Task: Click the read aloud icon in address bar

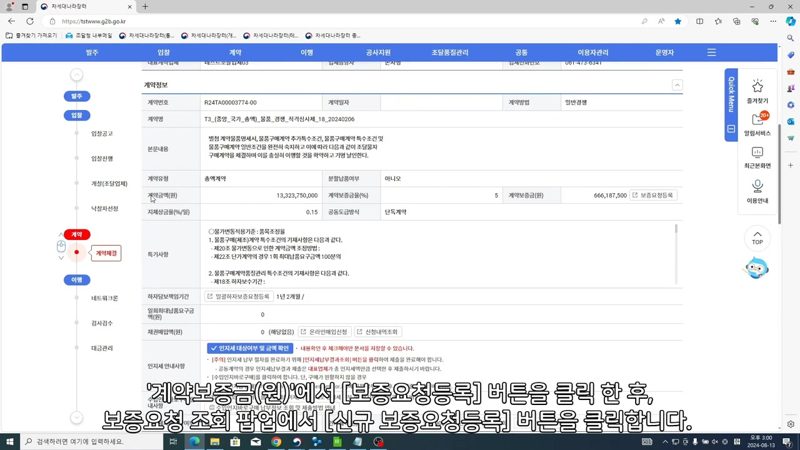Action: 661,21
